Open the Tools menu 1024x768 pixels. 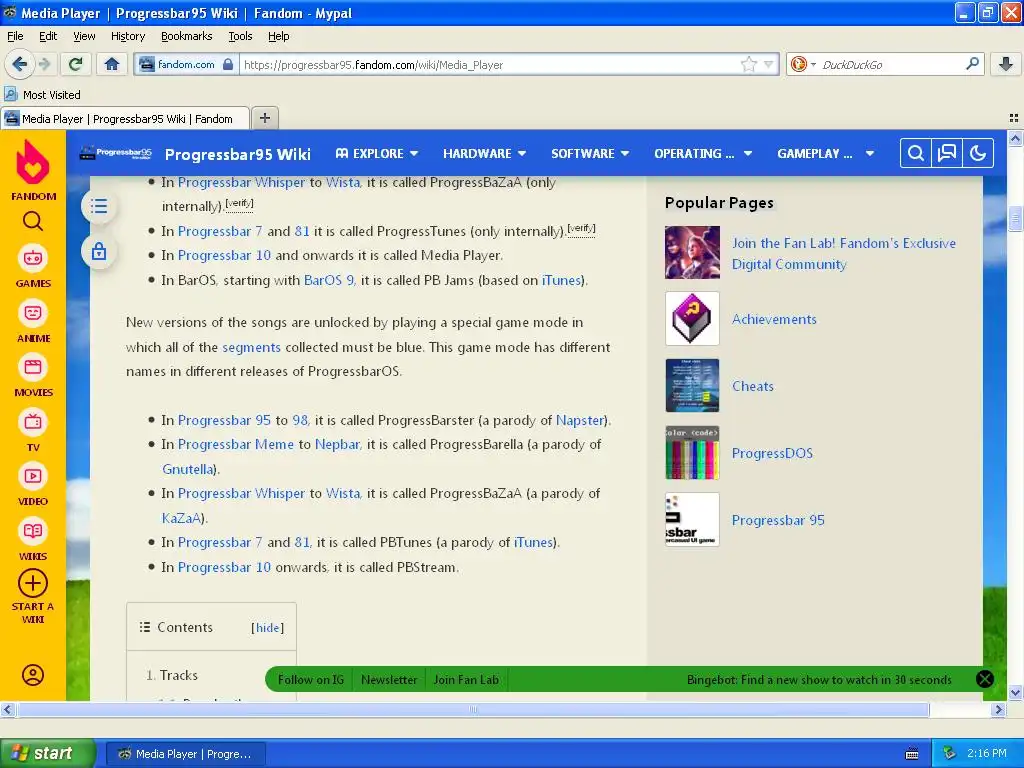pyautogui.click(x=240, y=37)
